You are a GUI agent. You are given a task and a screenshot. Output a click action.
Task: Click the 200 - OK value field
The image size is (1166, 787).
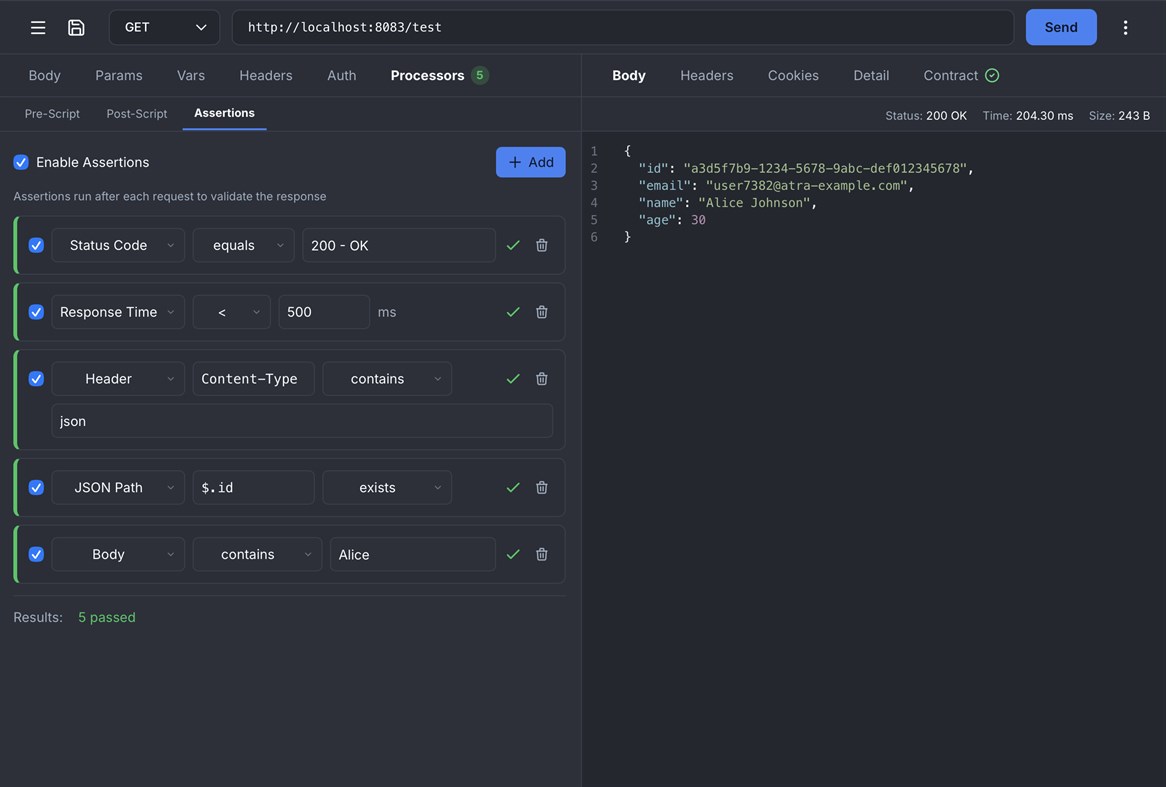[x=399, y=245]
